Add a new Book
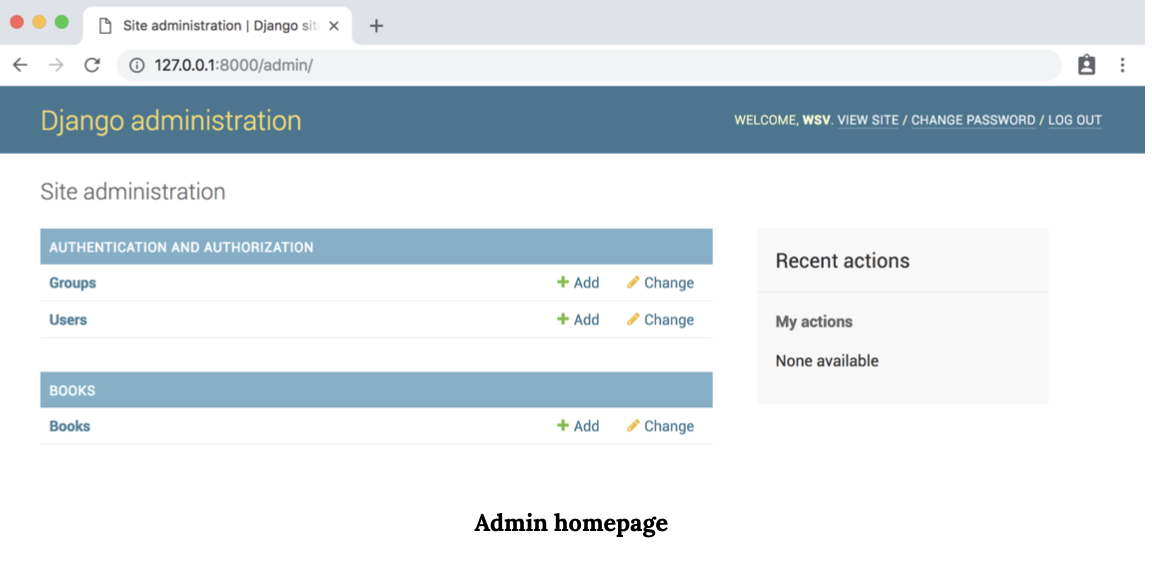The image size is (1152, 576). pos(578,426)
